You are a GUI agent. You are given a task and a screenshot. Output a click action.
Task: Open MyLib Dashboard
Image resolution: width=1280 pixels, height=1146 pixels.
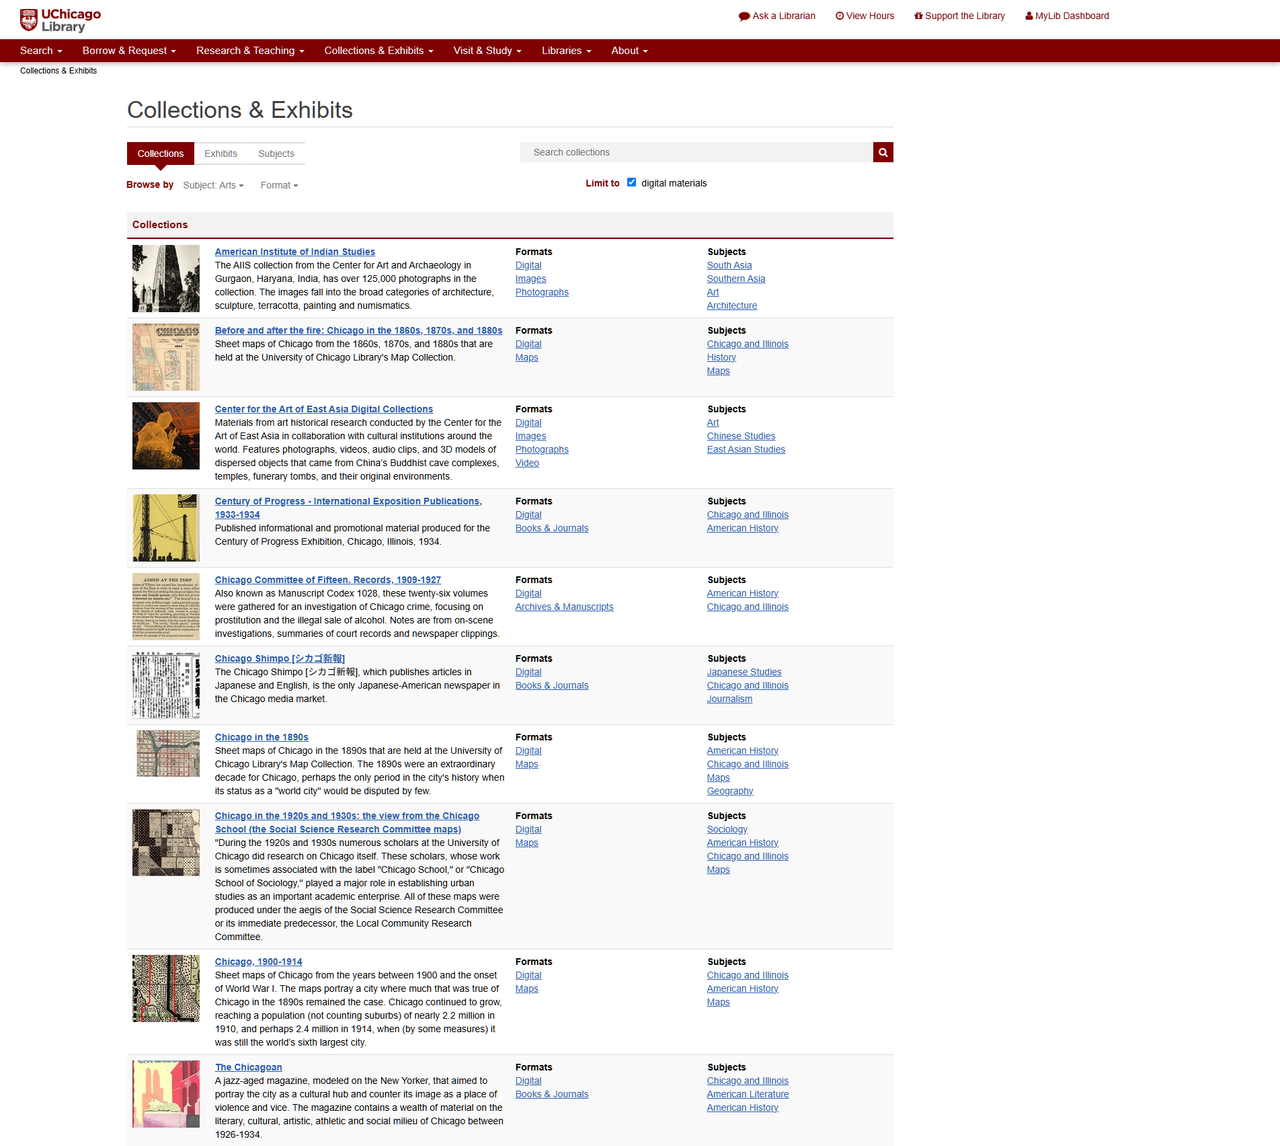click(x=1067, y=16)
